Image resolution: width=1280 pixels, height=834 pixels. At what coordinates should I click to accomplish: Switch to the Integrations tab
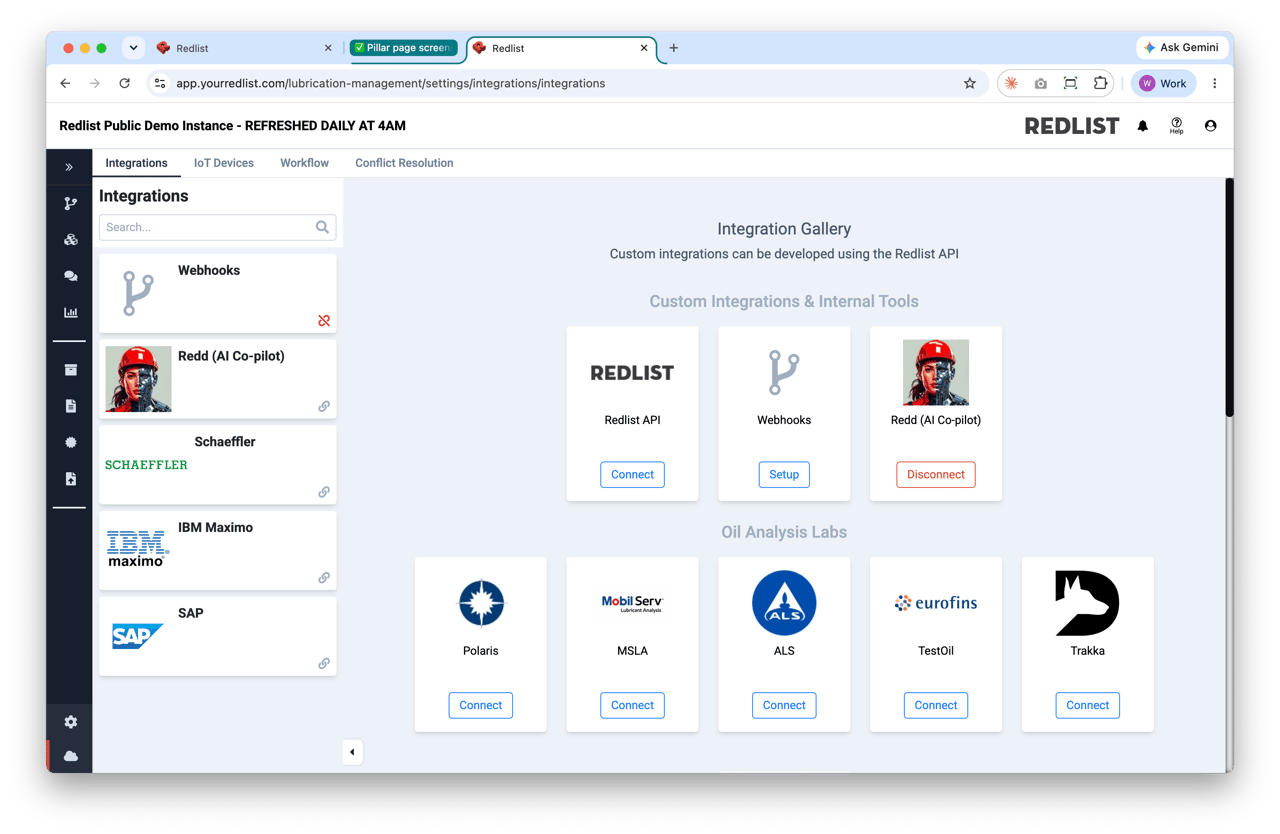tap(137, 163)
